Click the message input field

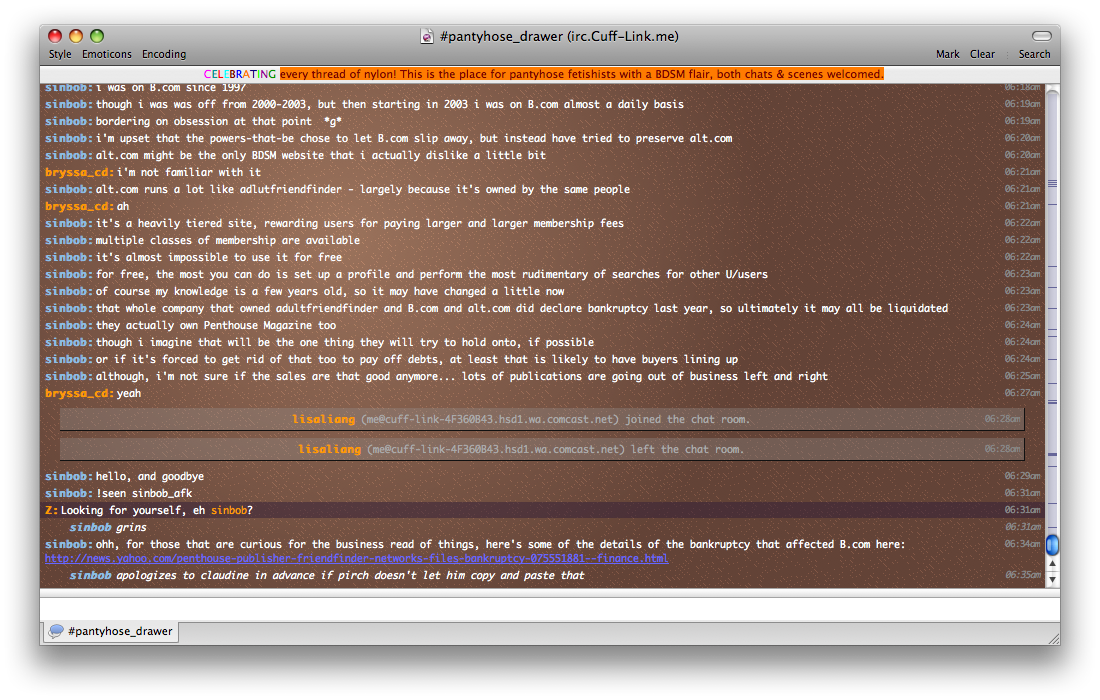(549, 609)
